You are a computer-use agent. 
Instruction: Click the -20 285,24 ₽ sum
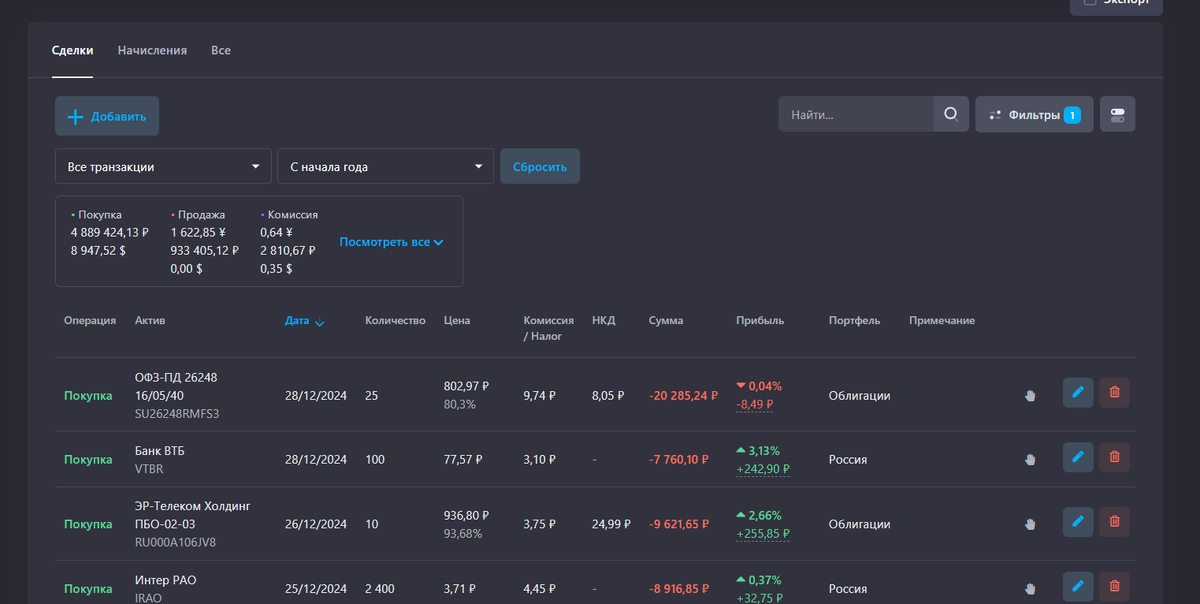point(683,395)
